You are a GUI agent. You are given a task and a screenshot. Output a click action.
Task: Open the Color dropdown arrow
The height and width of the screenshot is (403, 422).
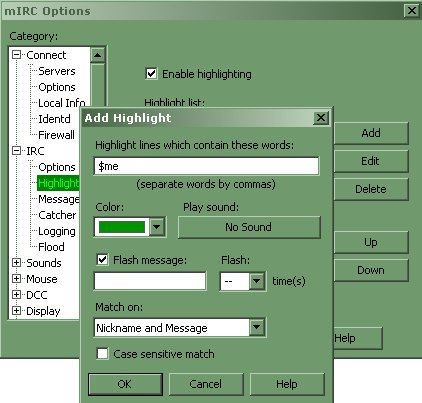(x=156, y=227)
